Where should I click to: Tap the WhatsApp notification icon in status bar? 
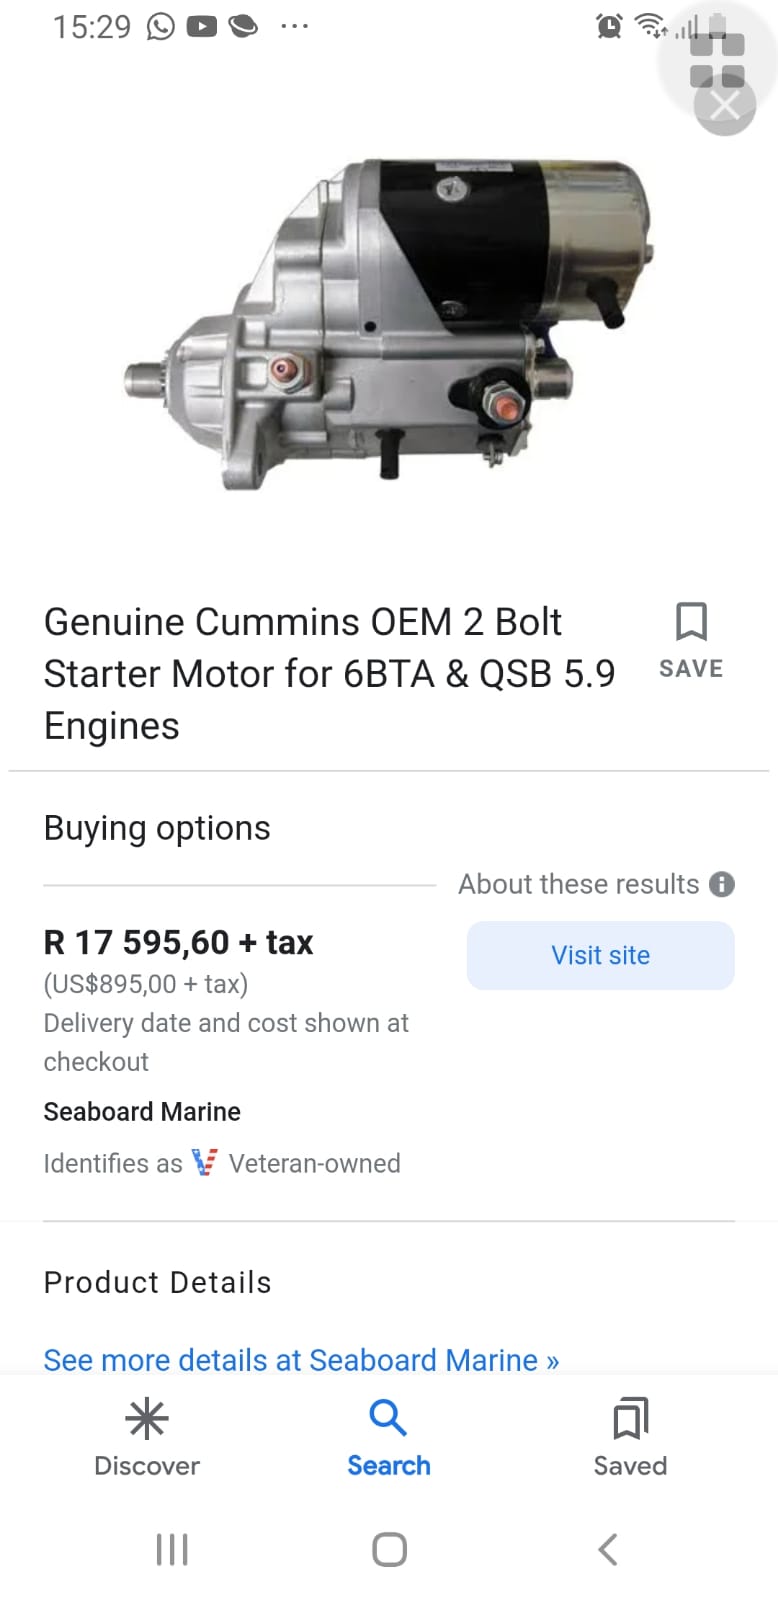point(160,26)
